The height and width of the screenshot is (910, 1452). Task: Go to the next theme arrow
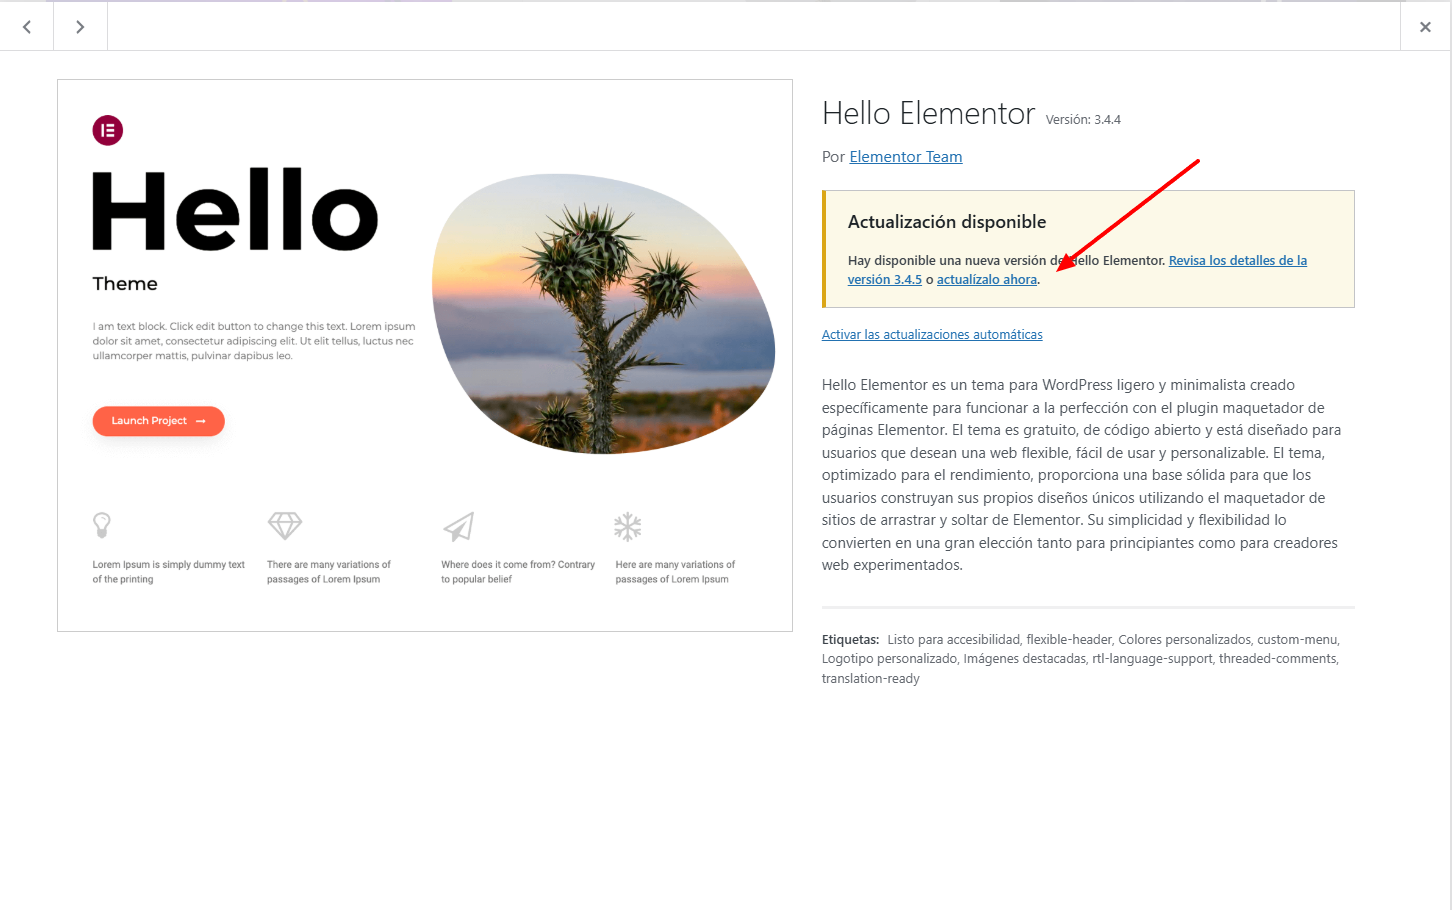pos(80,27)
